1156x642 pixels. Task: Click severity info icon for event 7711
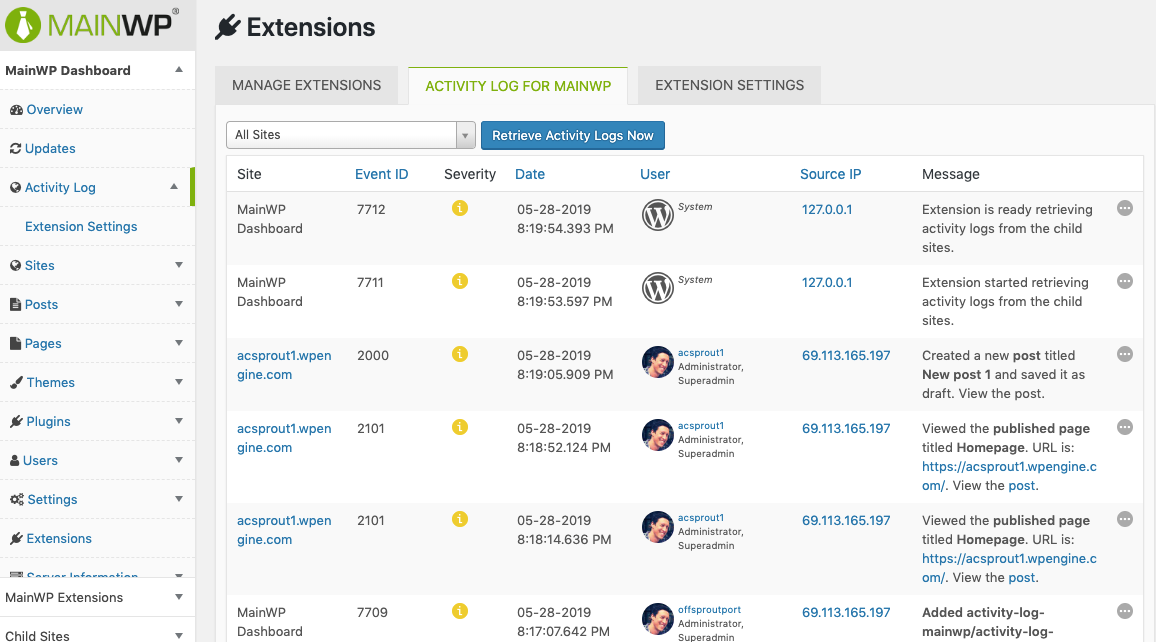pos(460,282)
